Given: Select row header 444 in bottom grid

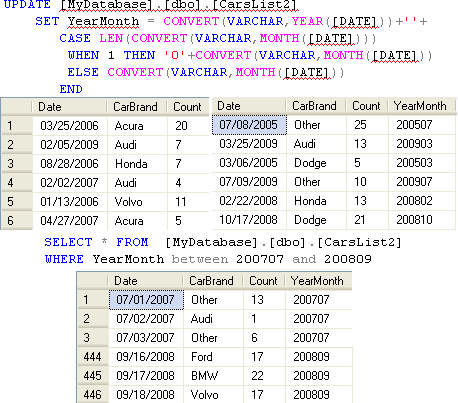Looking at the screenshot, I should [93, 357].
